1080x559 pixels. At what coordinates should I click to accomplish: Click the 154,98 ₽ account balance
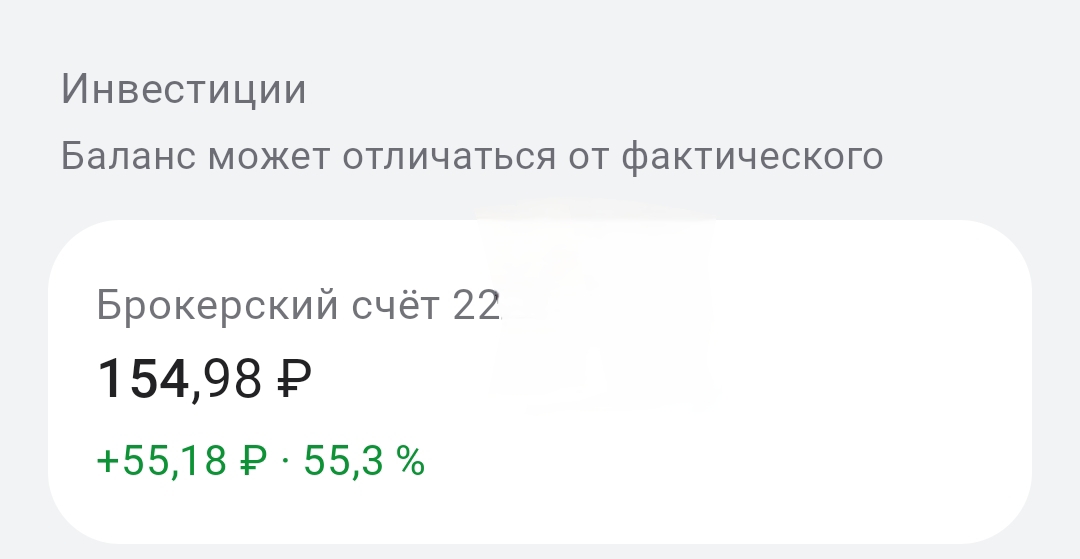click(x=205, y=381)
